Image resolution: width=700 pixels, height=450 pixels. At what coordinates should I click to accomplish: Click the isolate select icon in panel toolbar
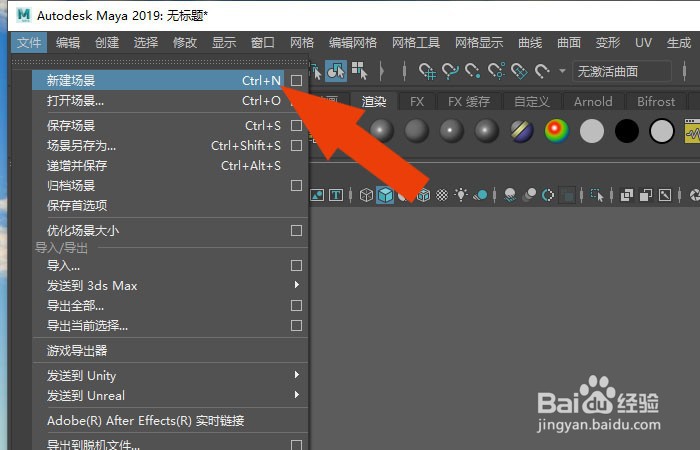pos(597,195)
